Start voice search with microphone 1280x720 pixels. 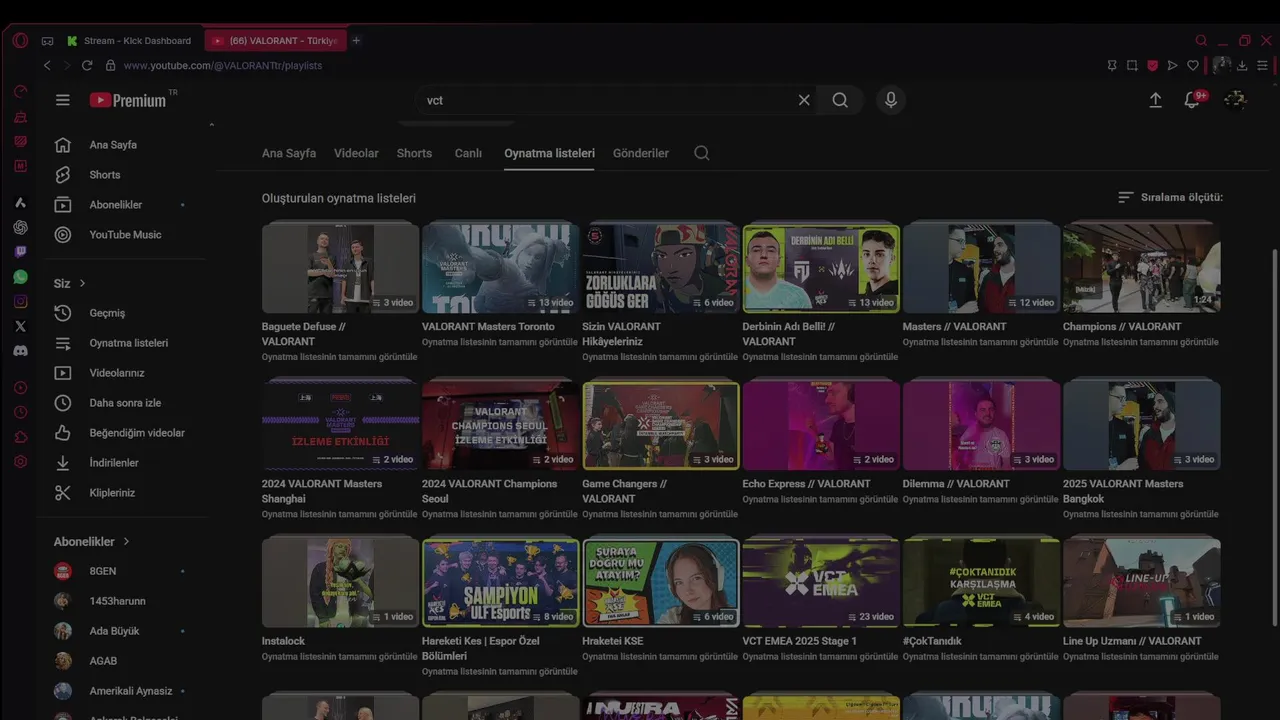point(891,100)
